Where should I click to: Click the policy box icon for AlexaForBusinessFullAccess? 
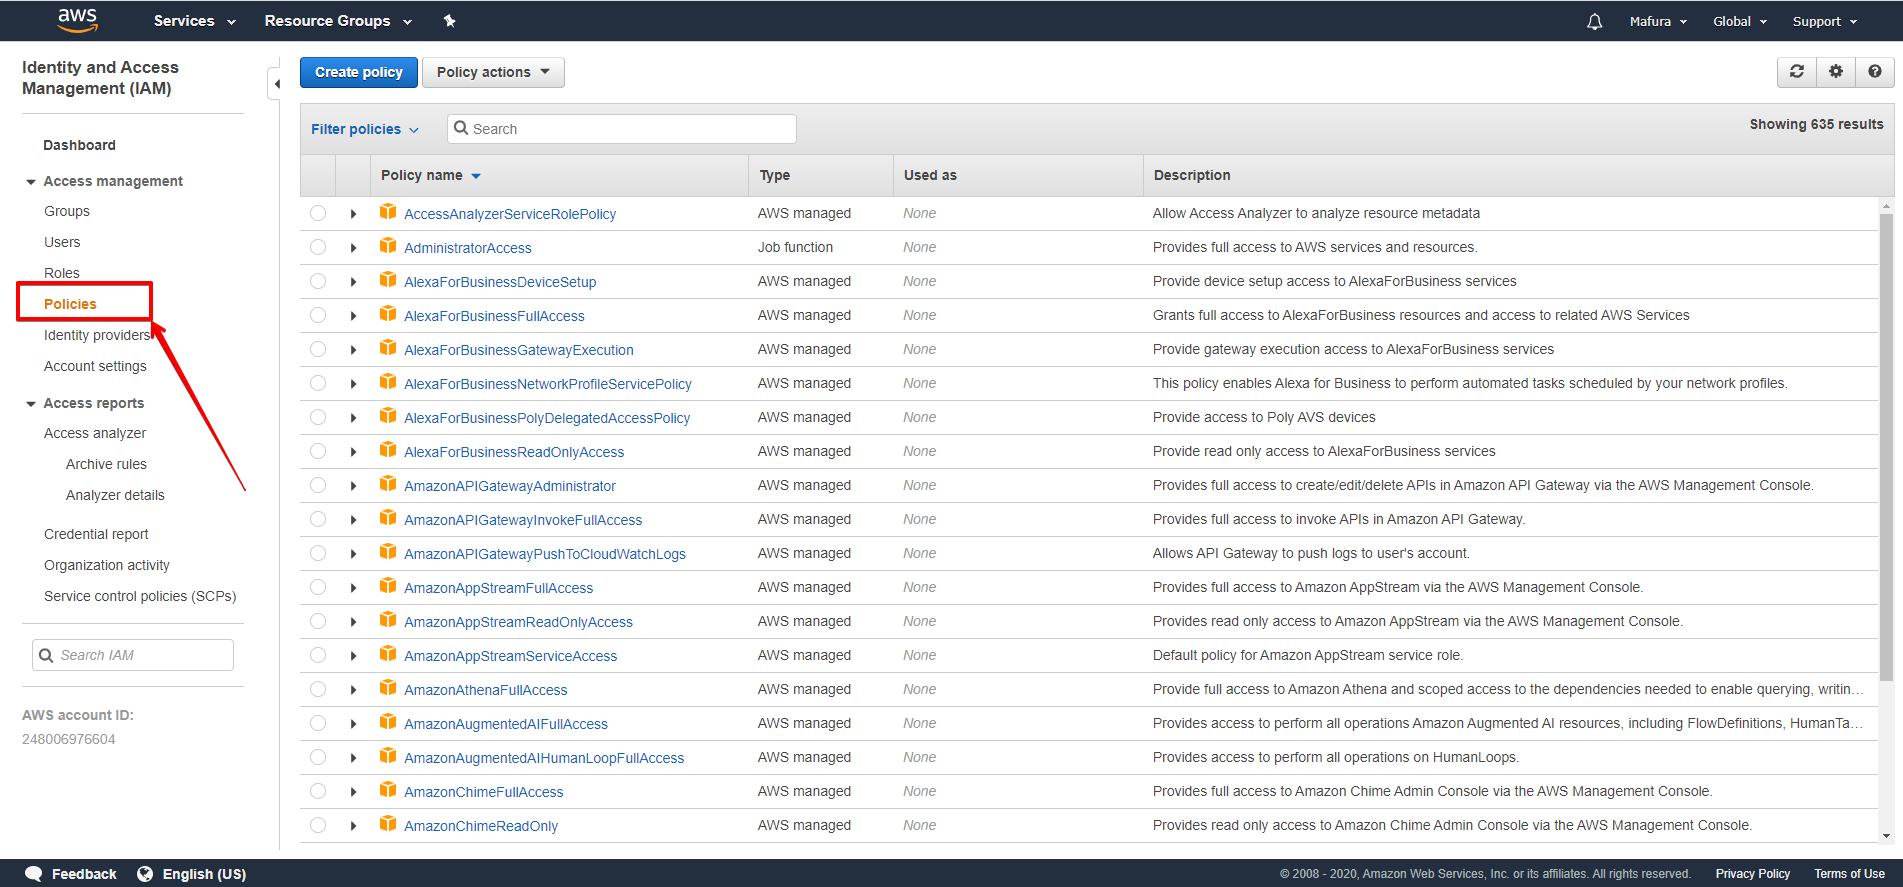[x=388, y=314]
